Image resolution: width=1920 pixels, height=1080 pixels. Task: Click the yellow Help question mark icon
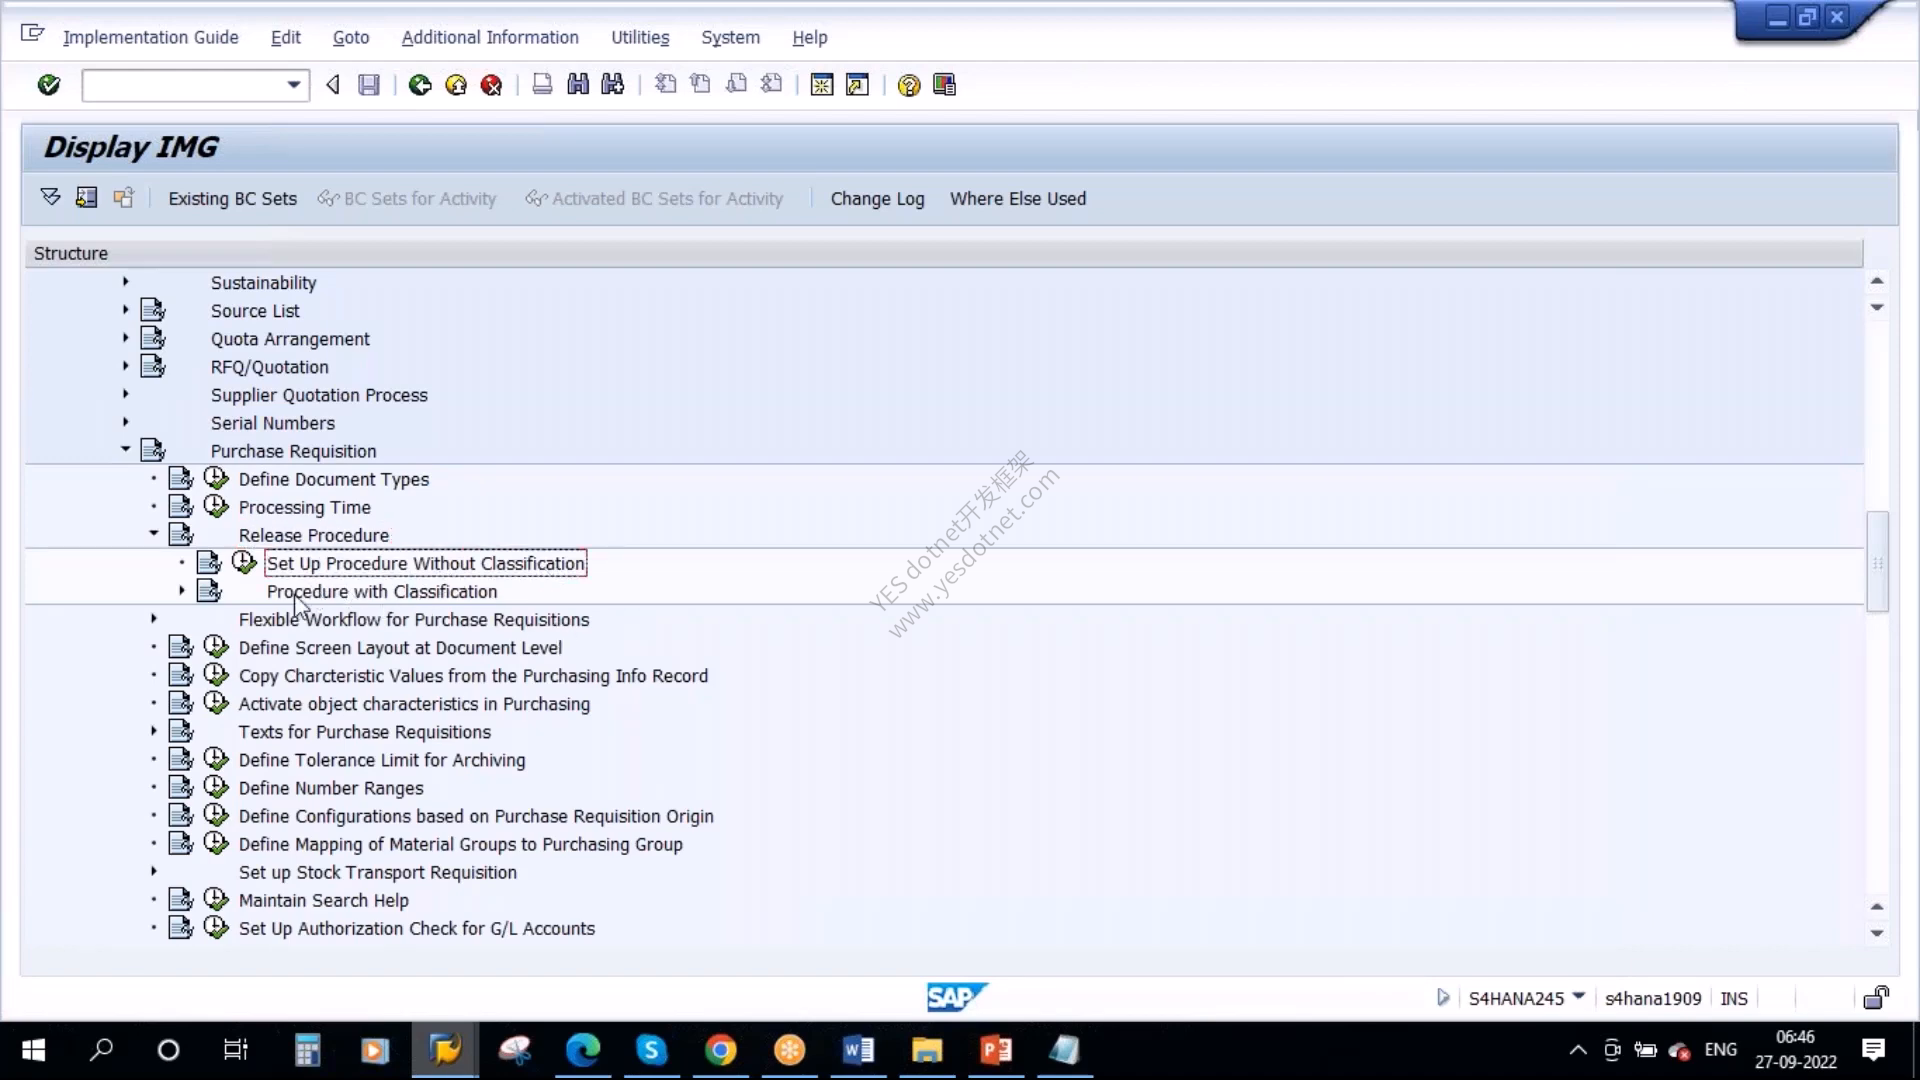908,85
